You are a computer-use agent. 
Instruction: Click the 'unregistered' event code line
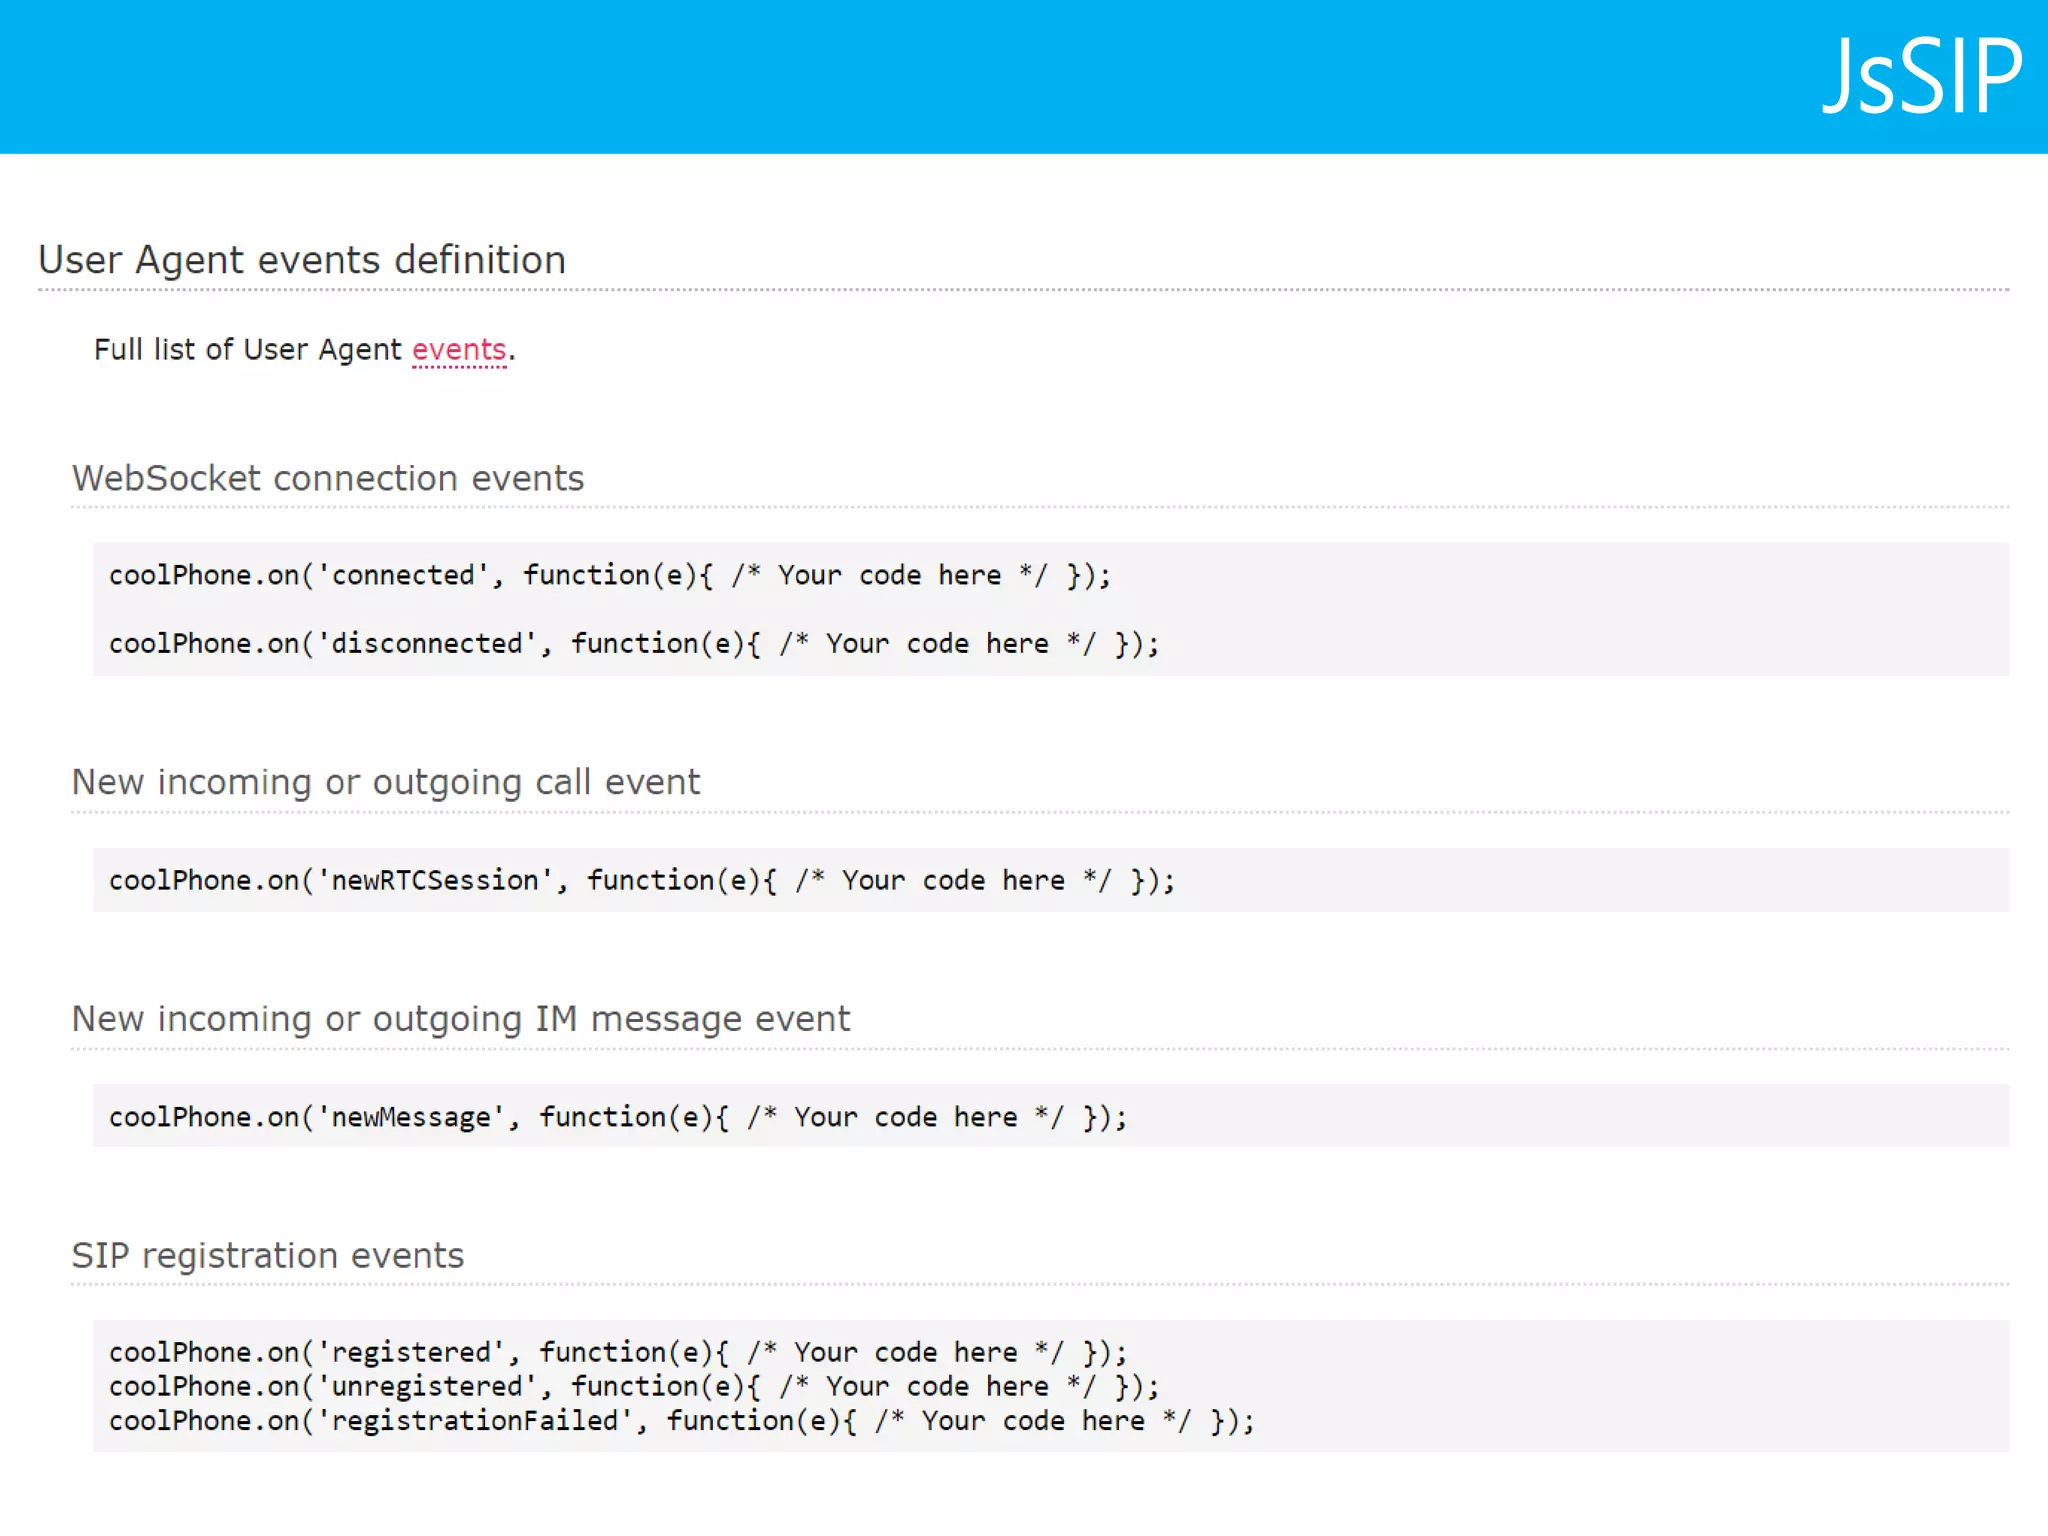coord(633,1386)
